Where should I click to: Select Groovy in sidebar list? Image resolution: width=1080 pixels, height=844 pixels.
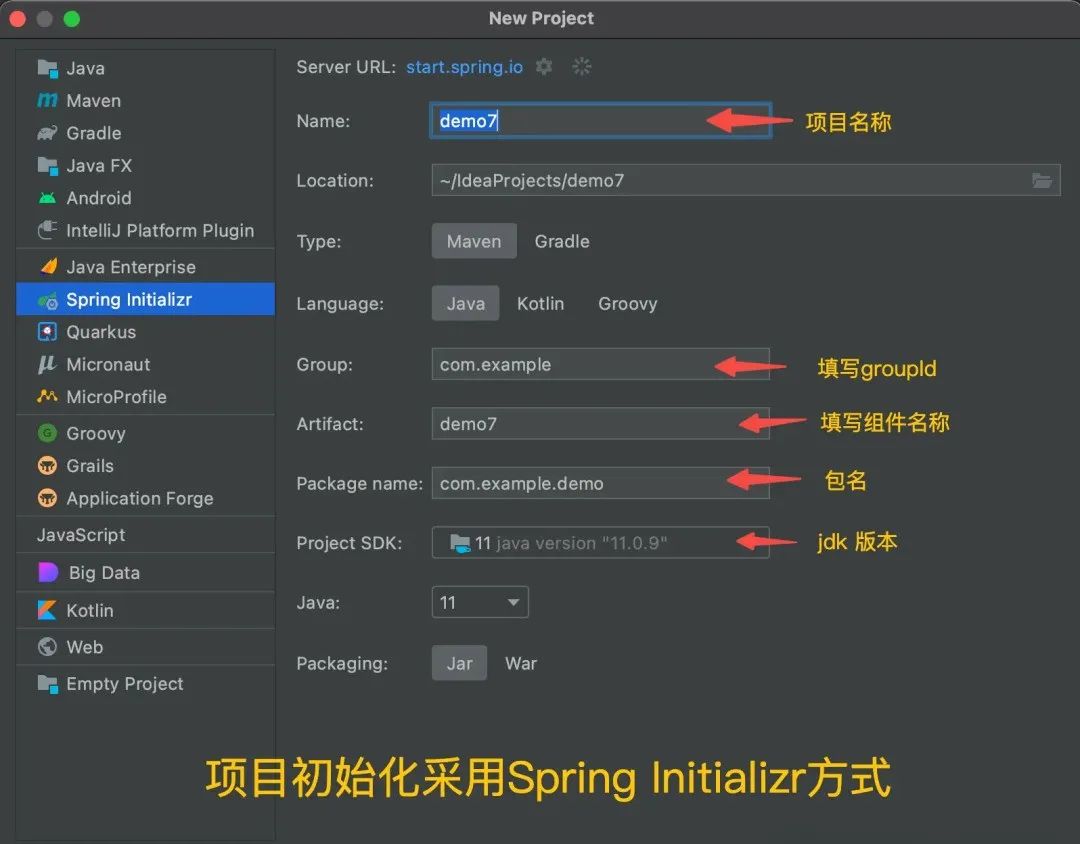click(145, 433)
